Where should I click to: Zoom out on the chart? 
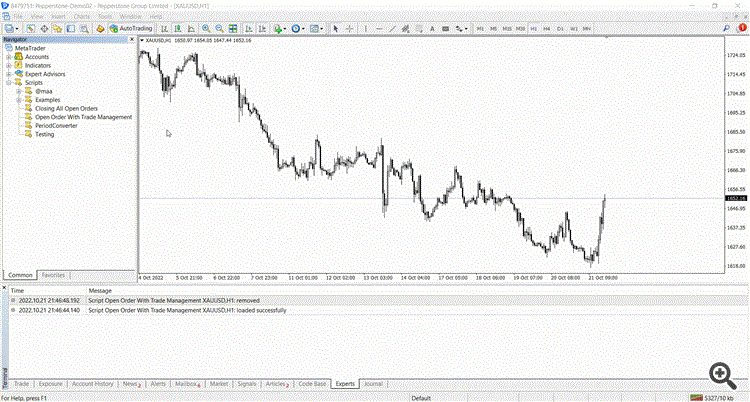[x=220, y=29]
